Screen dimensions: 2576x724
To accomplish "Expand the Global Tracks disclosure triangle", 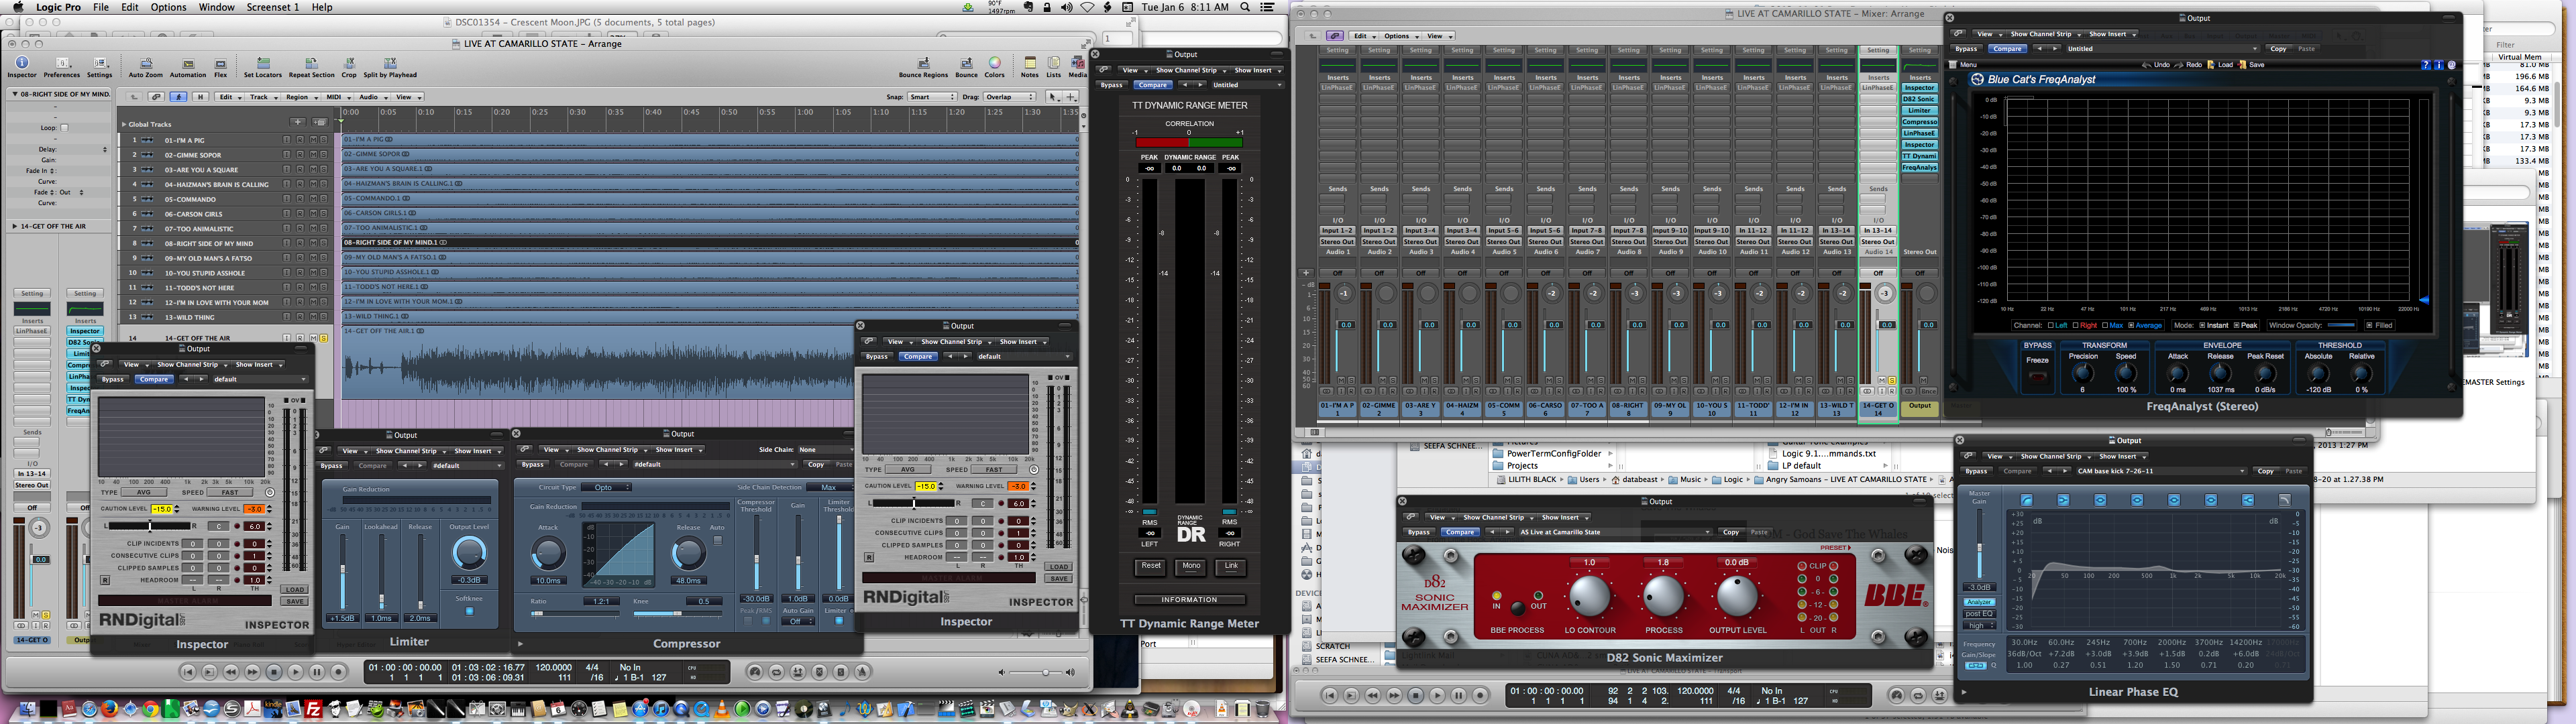I will 124,124.
